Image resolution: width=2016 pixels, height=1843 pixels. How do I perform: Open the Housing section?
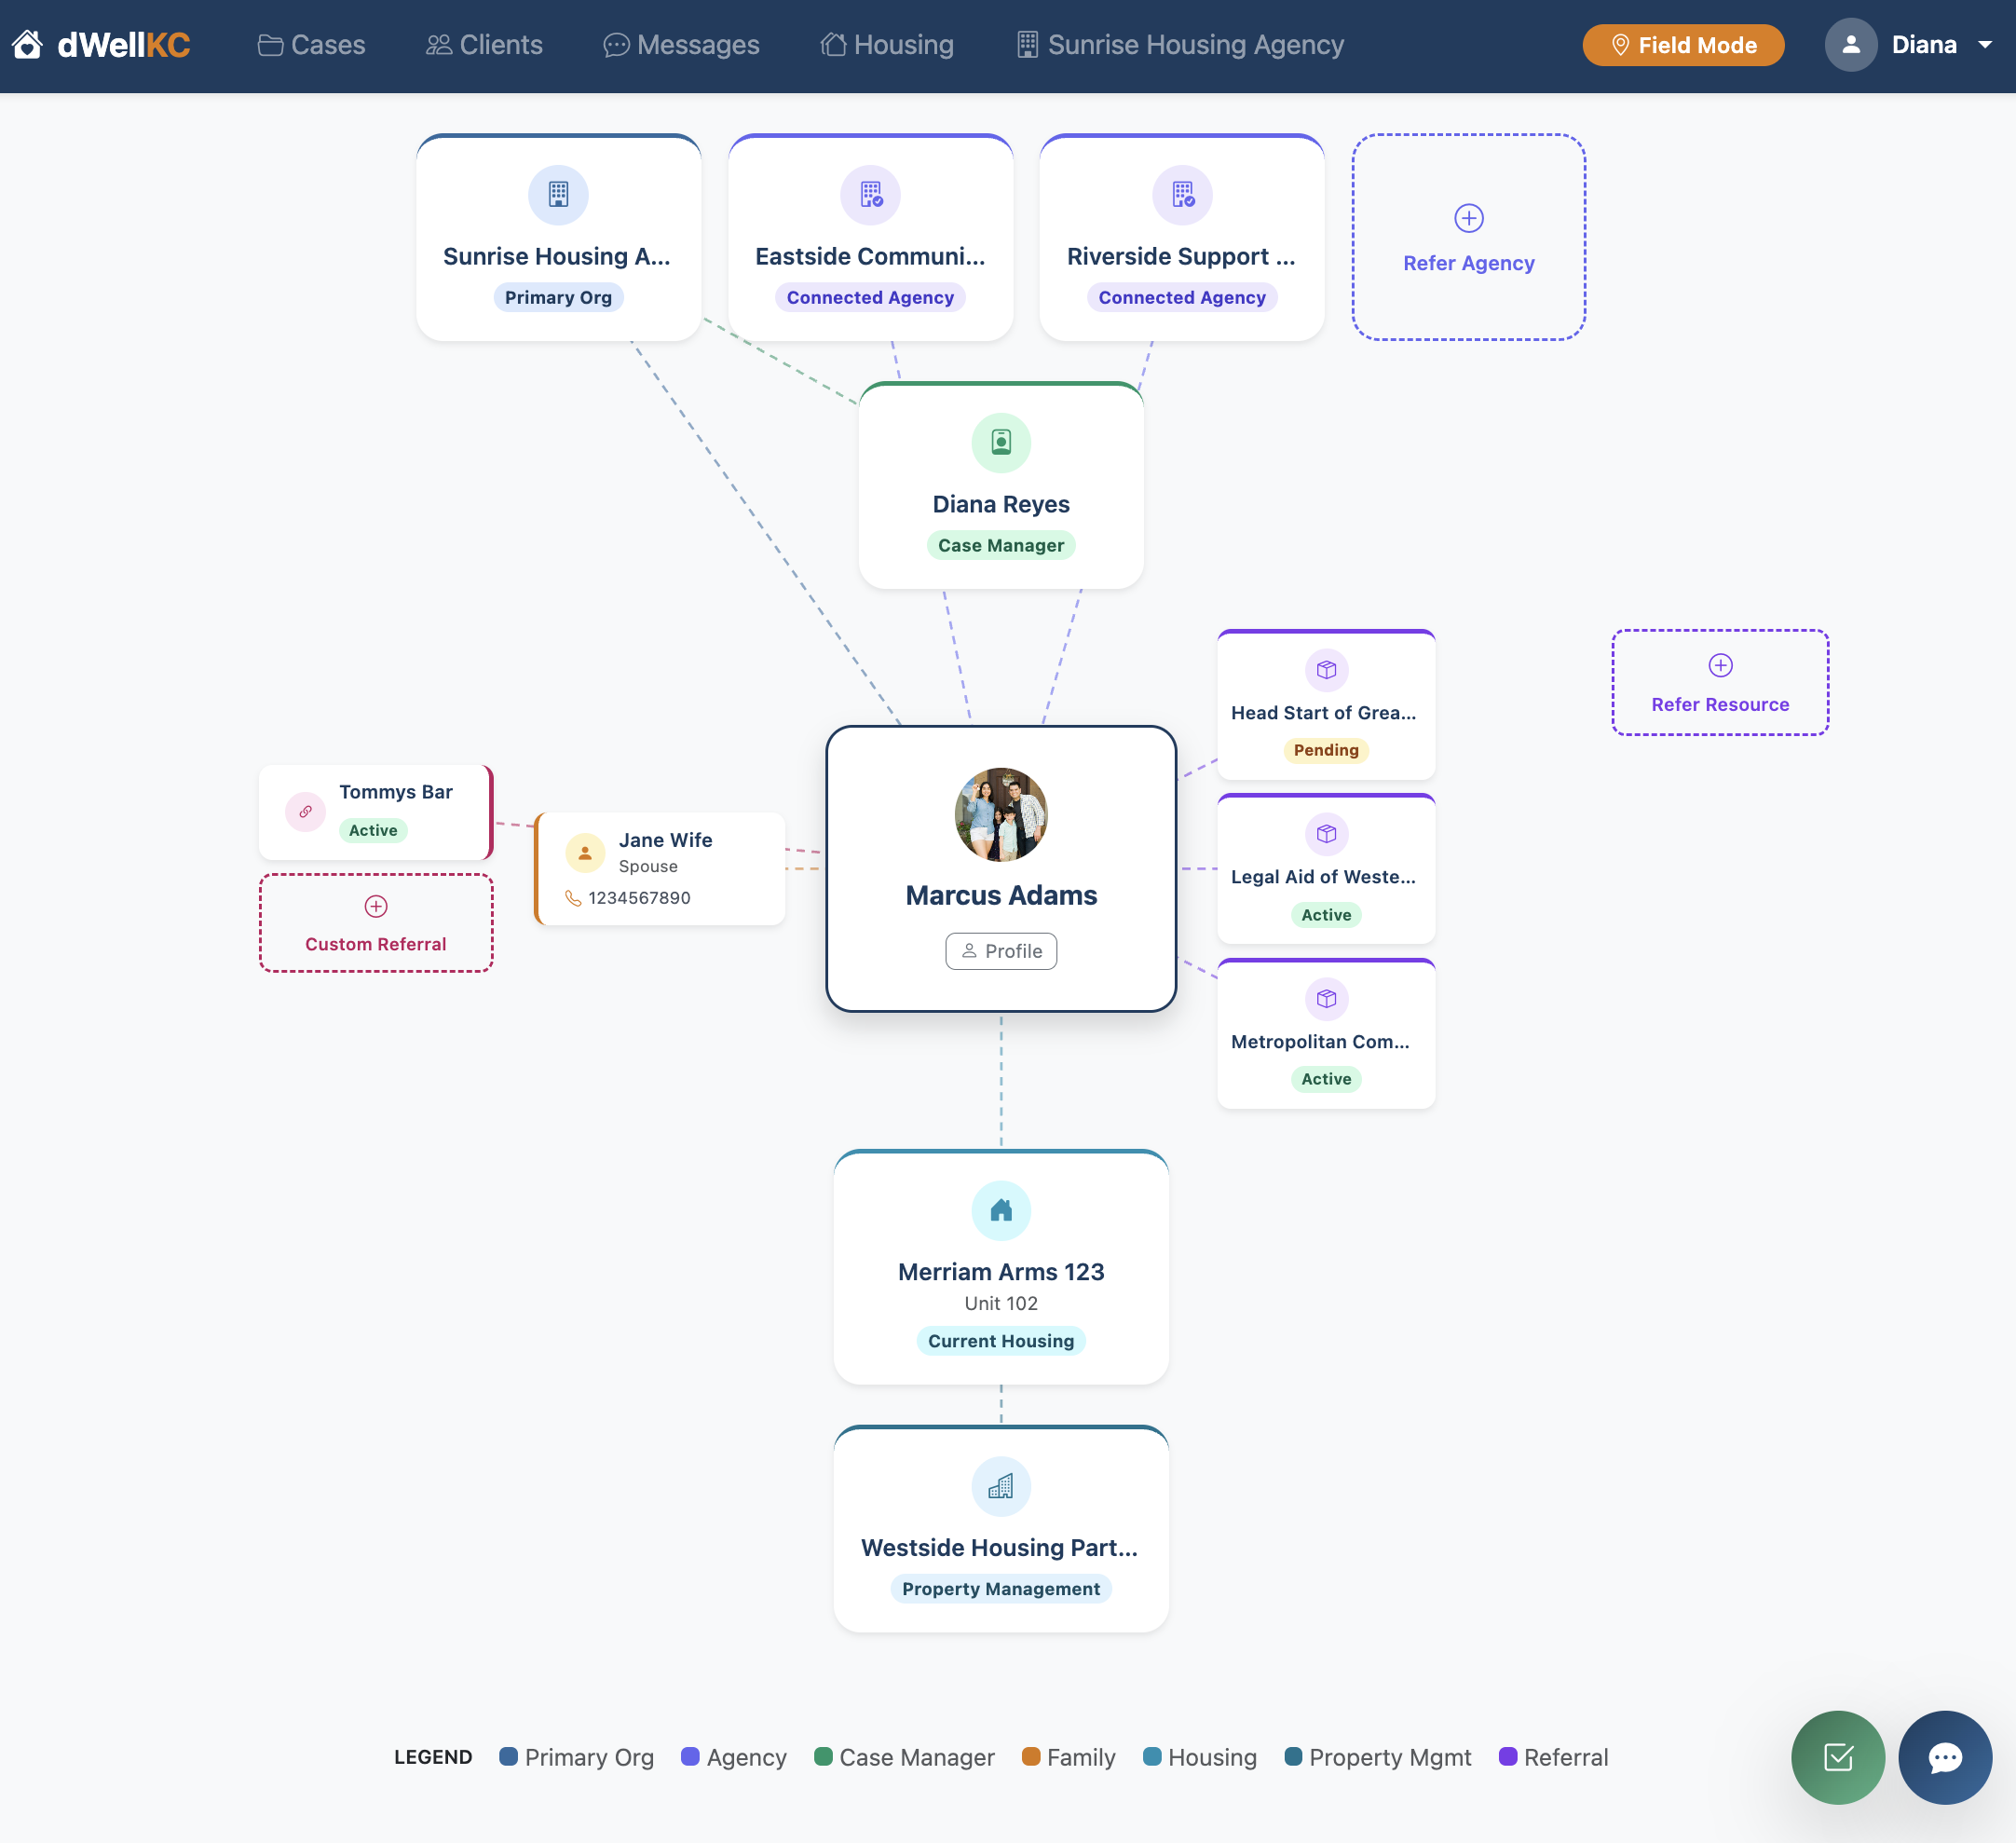(887, 45)
